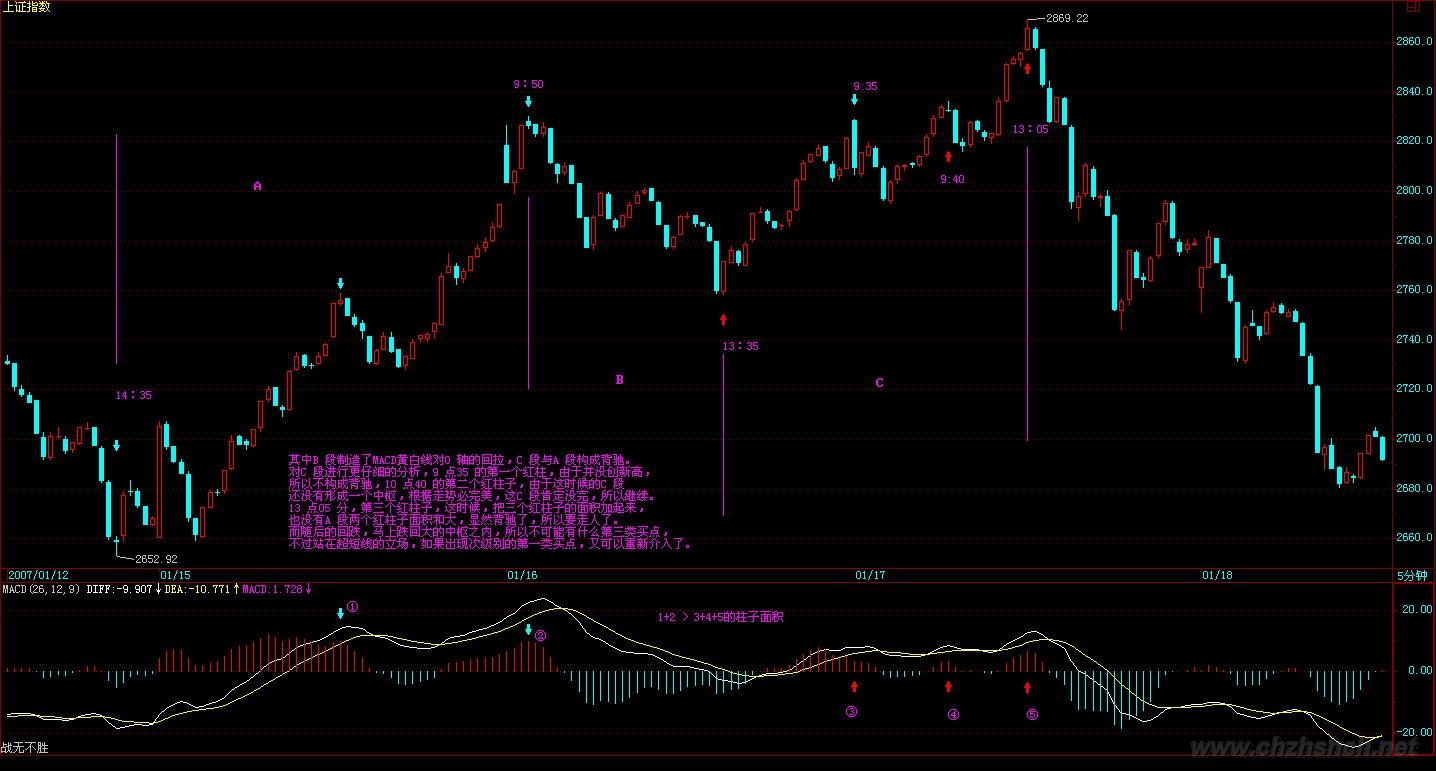Click the red arrow above the 13:35 label
The width and height of the screenshot is (1436, 771).
(724, 319)
